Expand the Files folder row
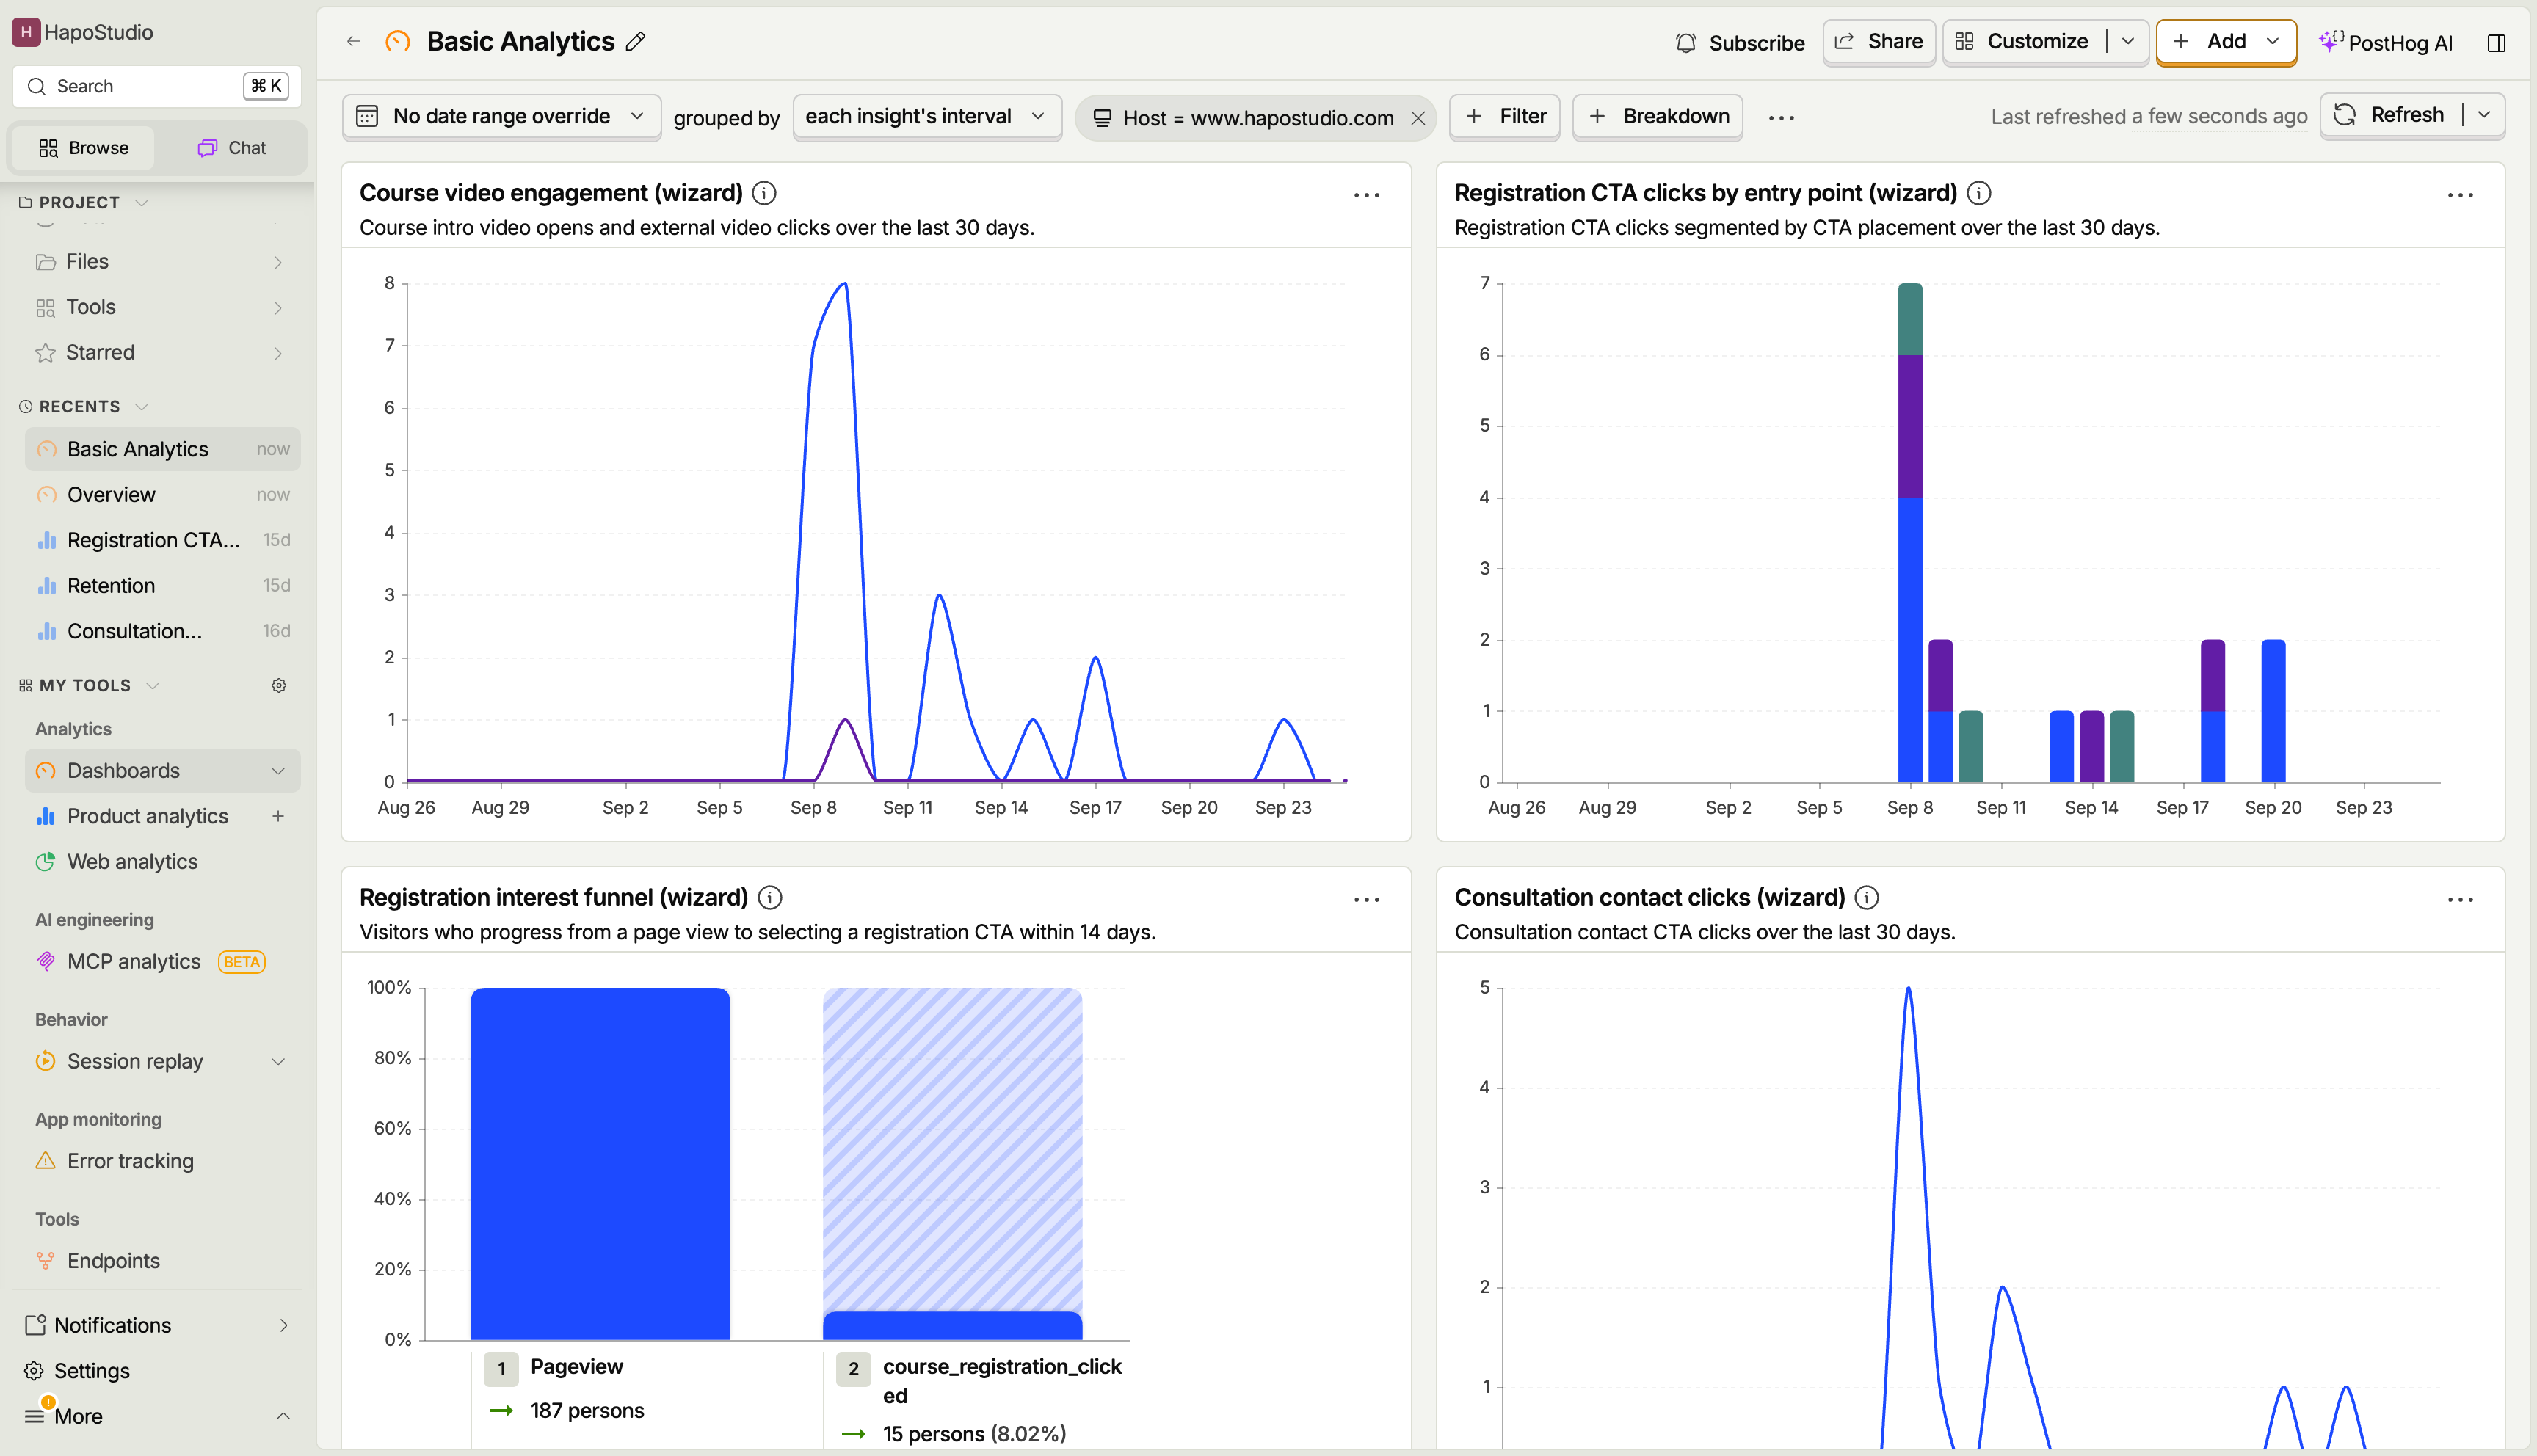The image size is (2537, 1456). pyautogui.click(x=162, y=262)
